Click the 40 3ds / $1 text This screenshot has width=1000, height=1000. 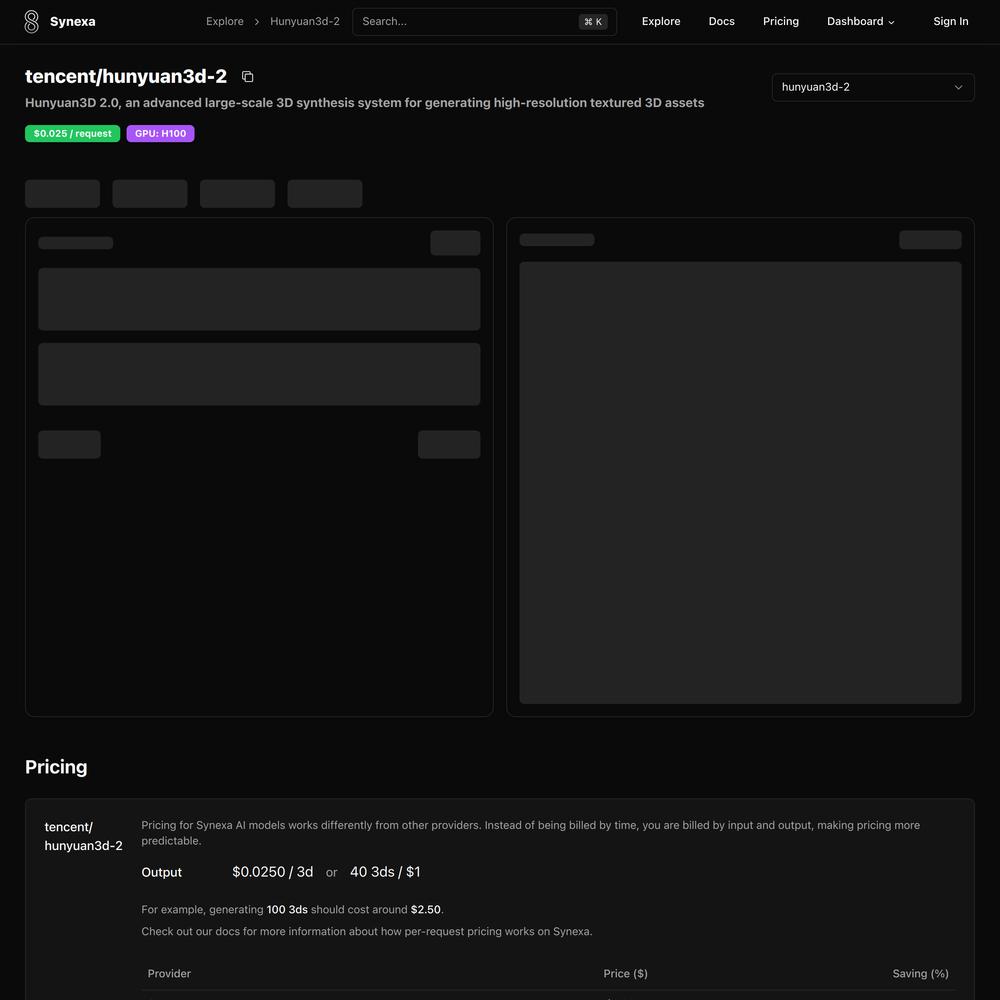click(x=385, y=872)
